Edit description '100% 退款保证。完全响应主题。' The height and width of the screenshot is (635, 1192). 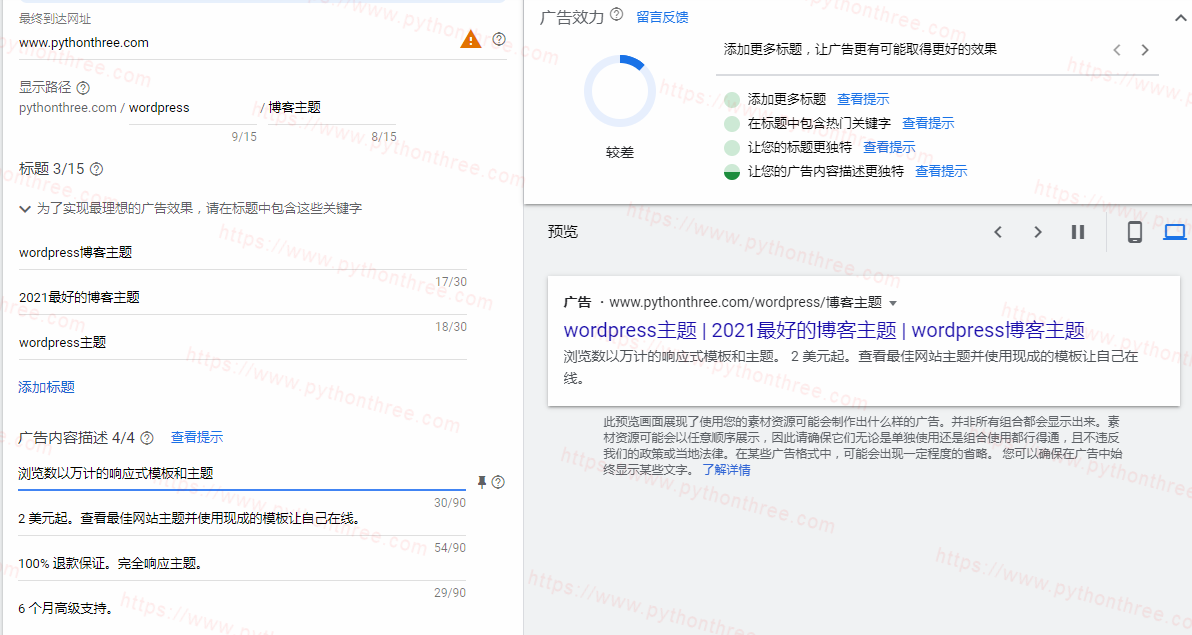242,564
